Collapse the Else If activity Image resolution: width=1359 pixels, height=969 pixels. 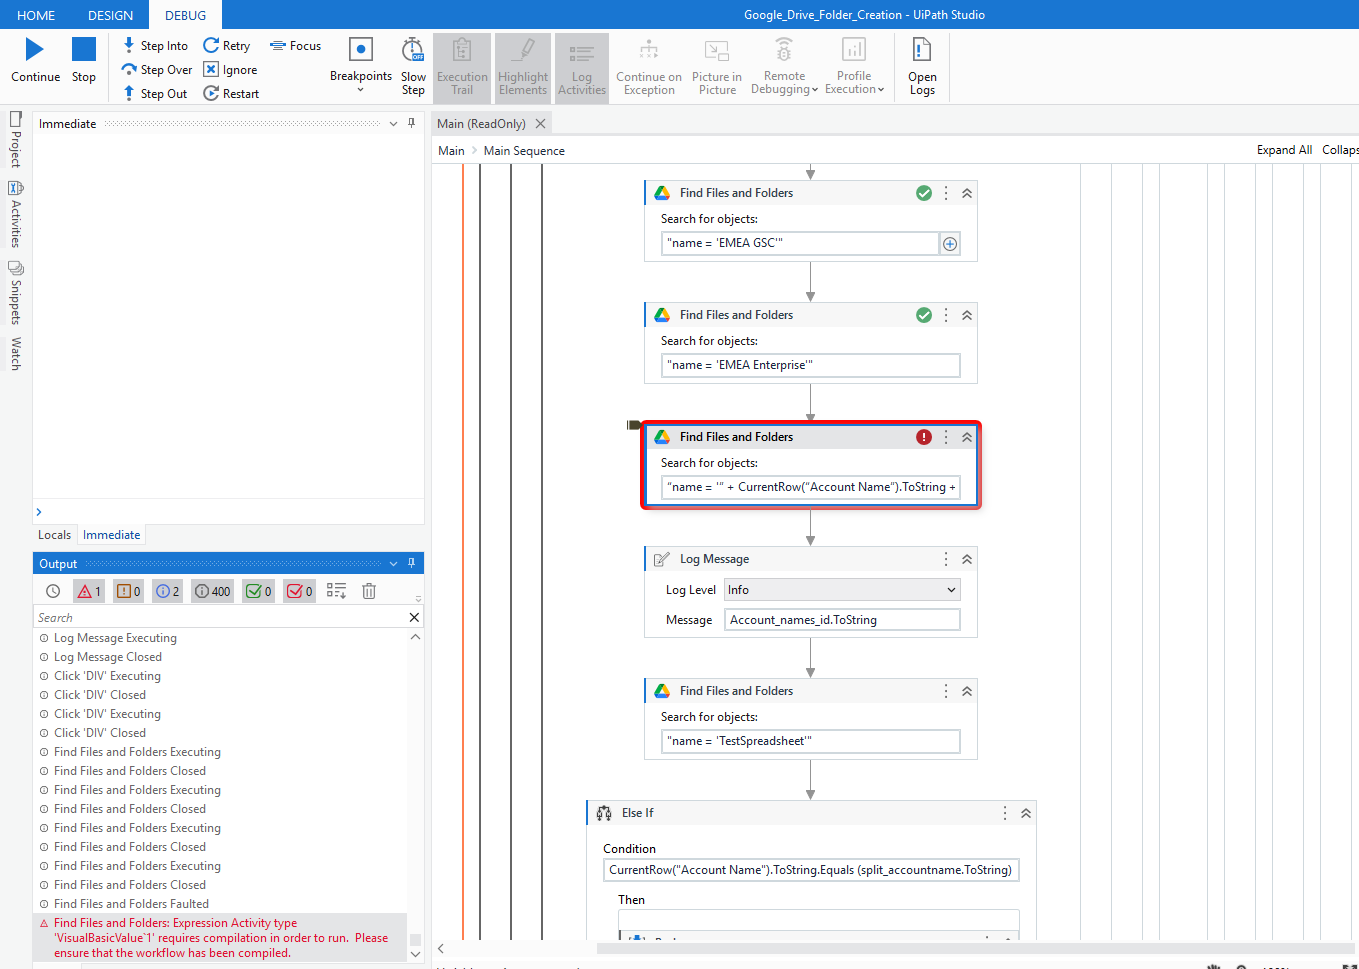pos(1026,813)
